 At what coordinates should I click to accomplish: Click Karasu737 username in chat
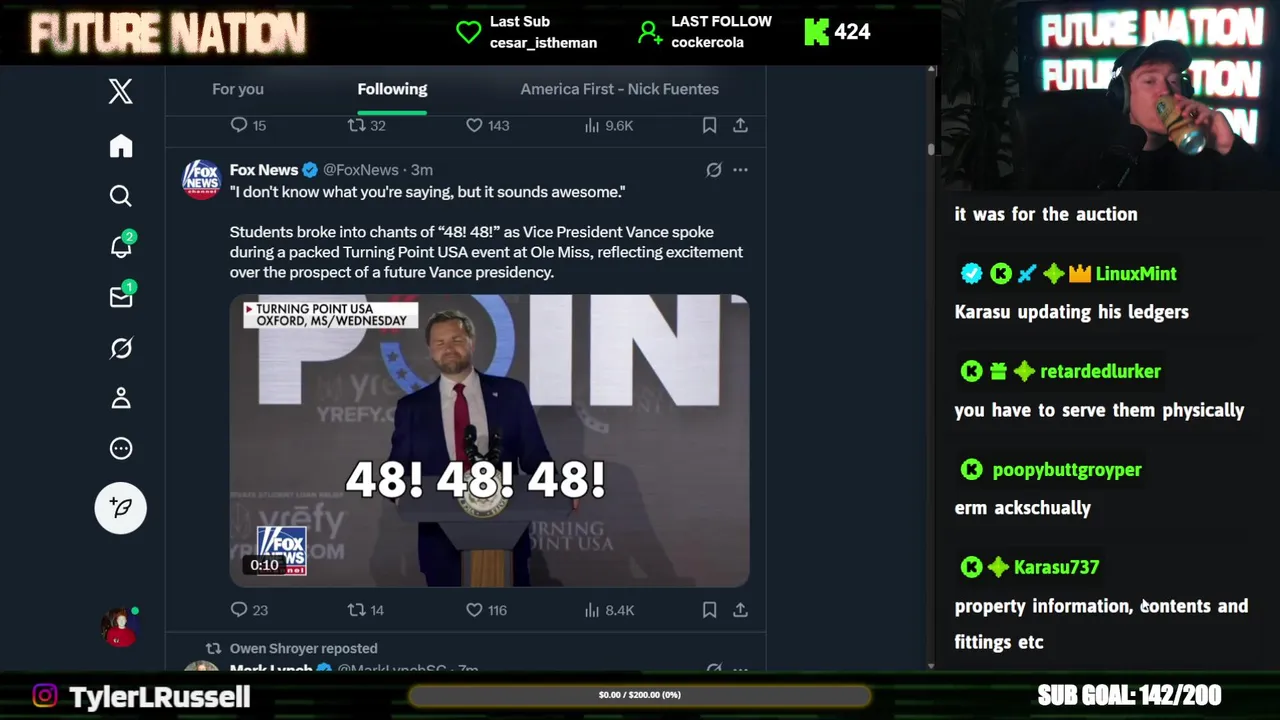(1056, 567)
